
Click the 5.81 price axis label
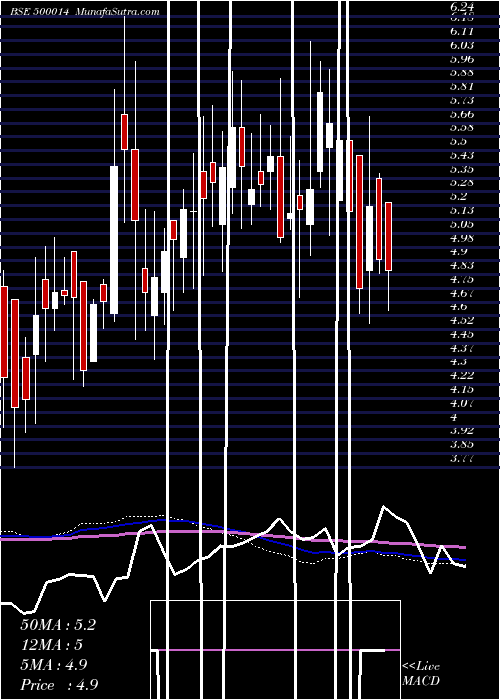click(x=461, y=86)
